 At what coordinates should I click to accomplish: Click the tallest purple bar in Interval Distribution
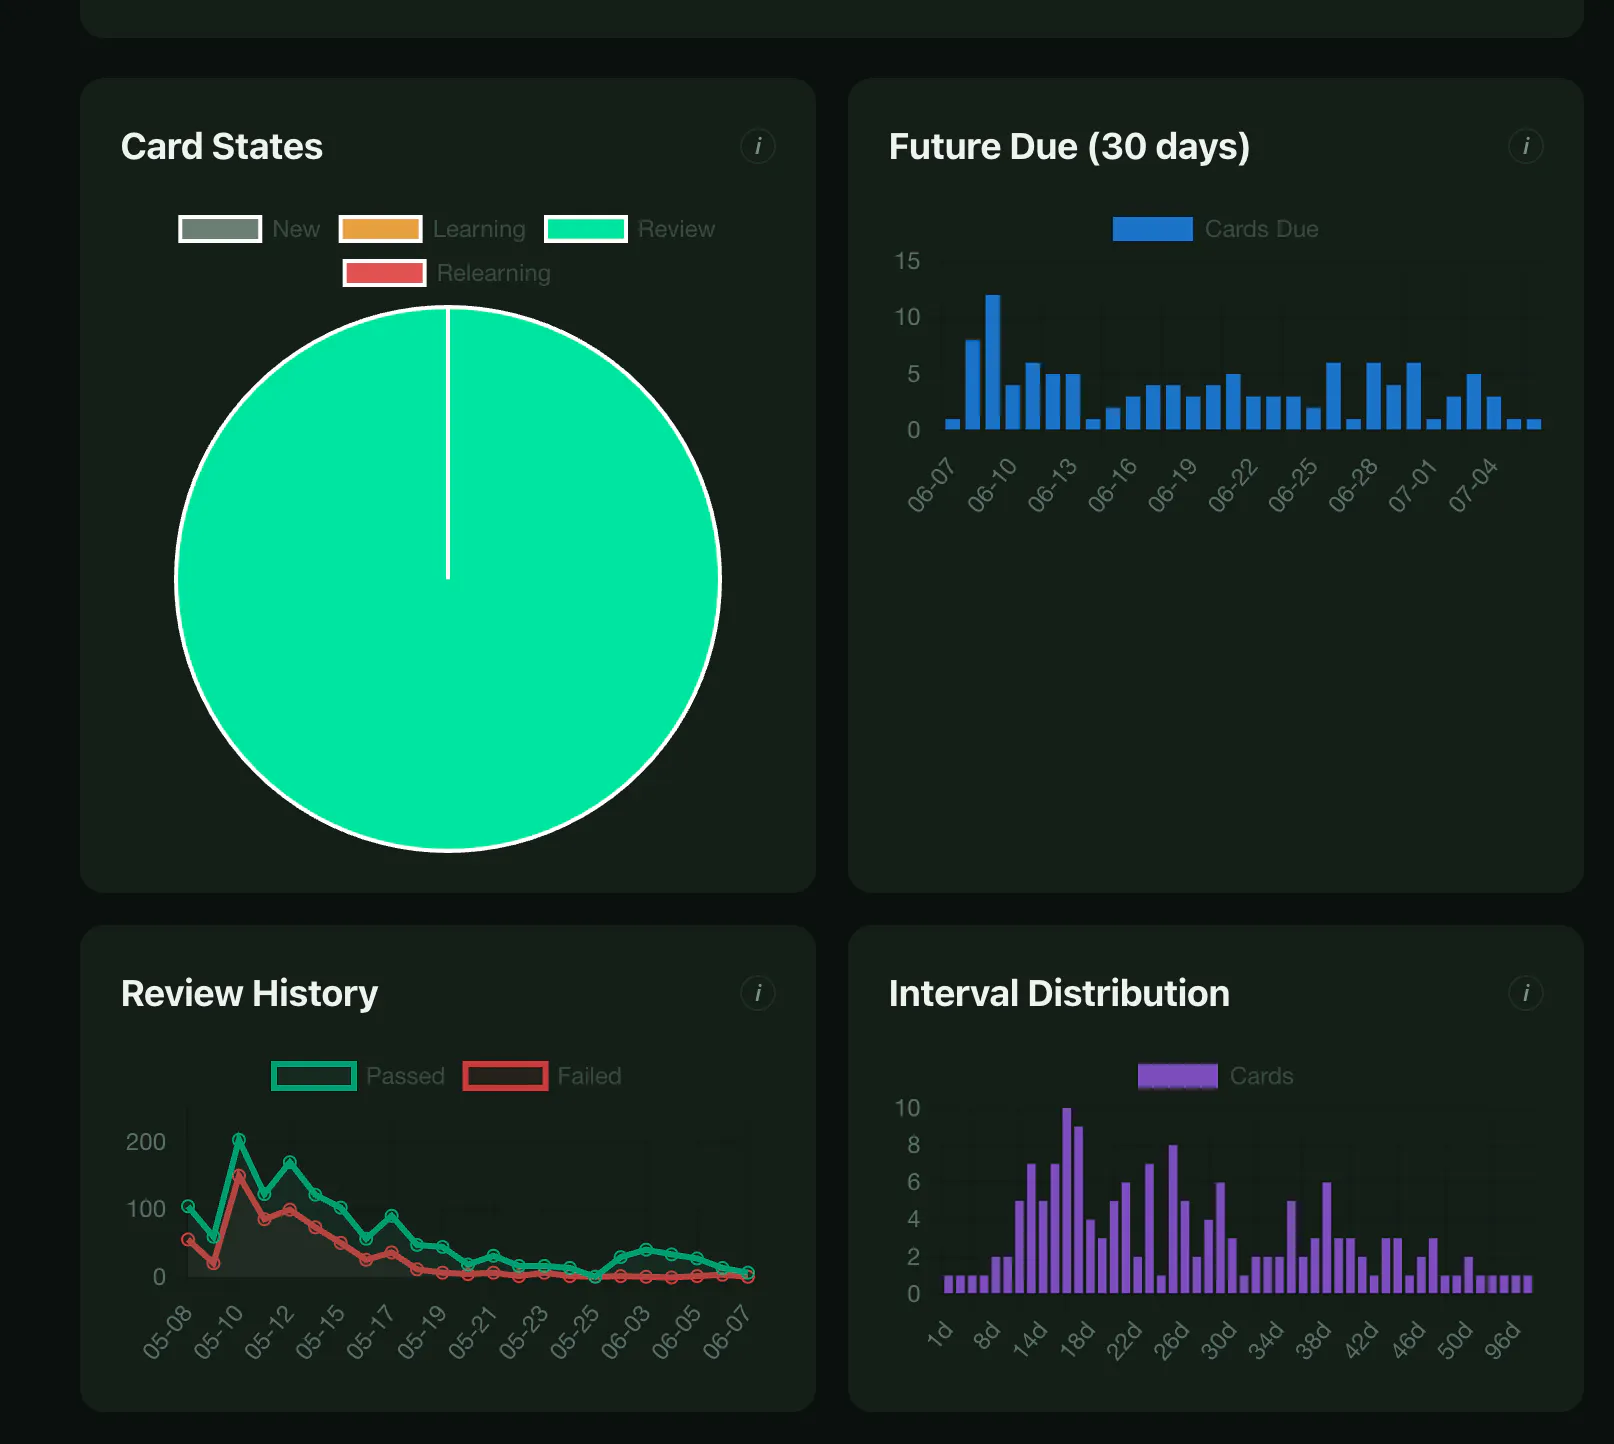tap(1067, 1200)
